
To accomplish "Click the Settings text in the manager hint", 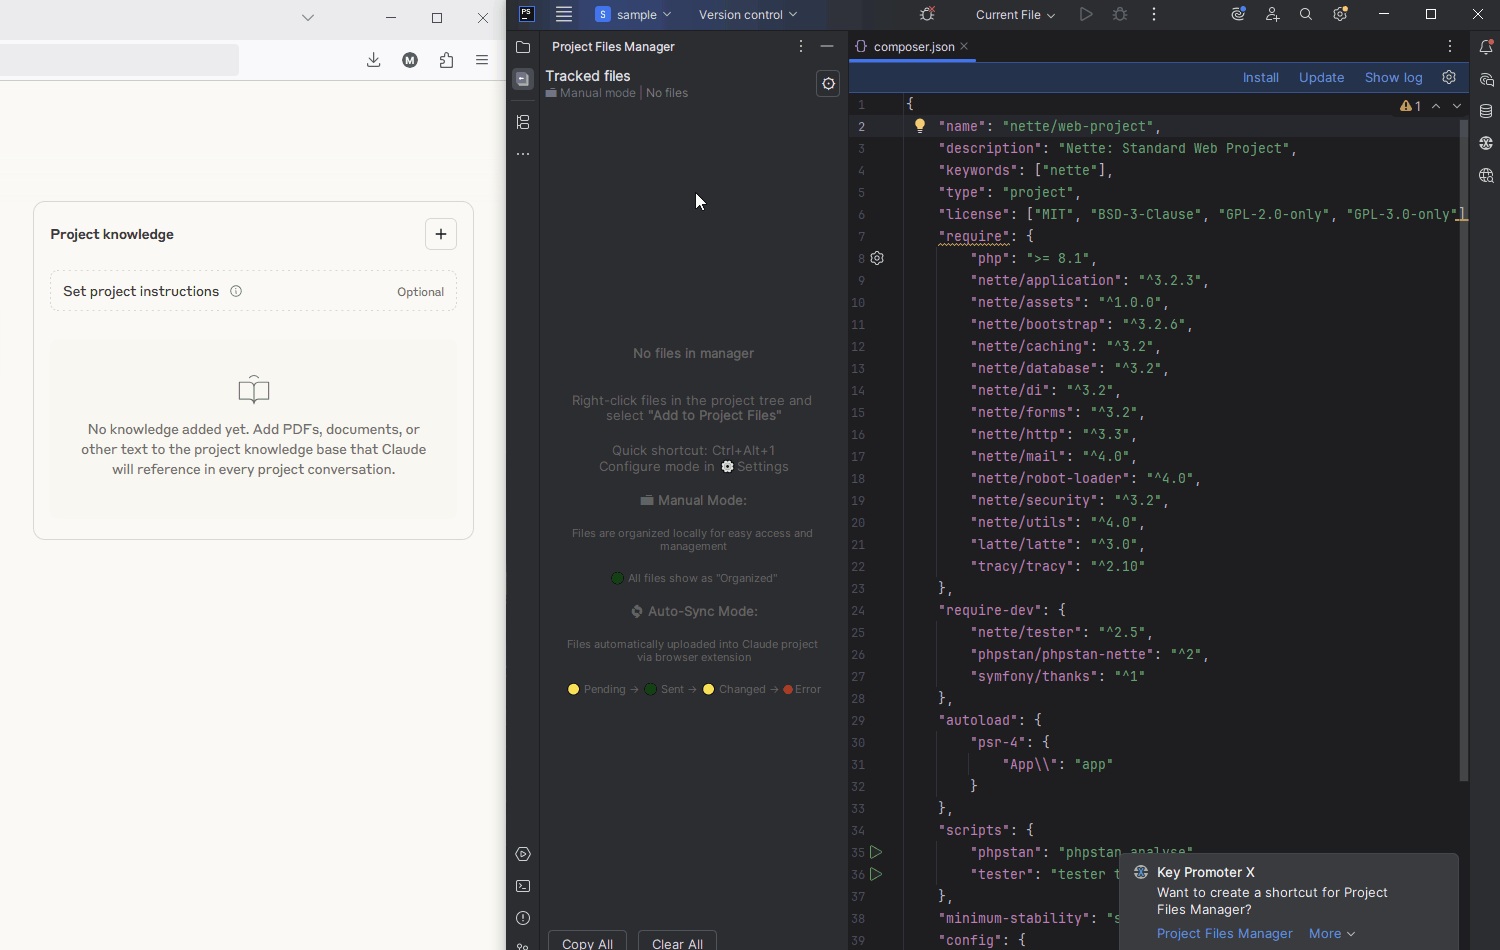I will click(x=762, y=467).
